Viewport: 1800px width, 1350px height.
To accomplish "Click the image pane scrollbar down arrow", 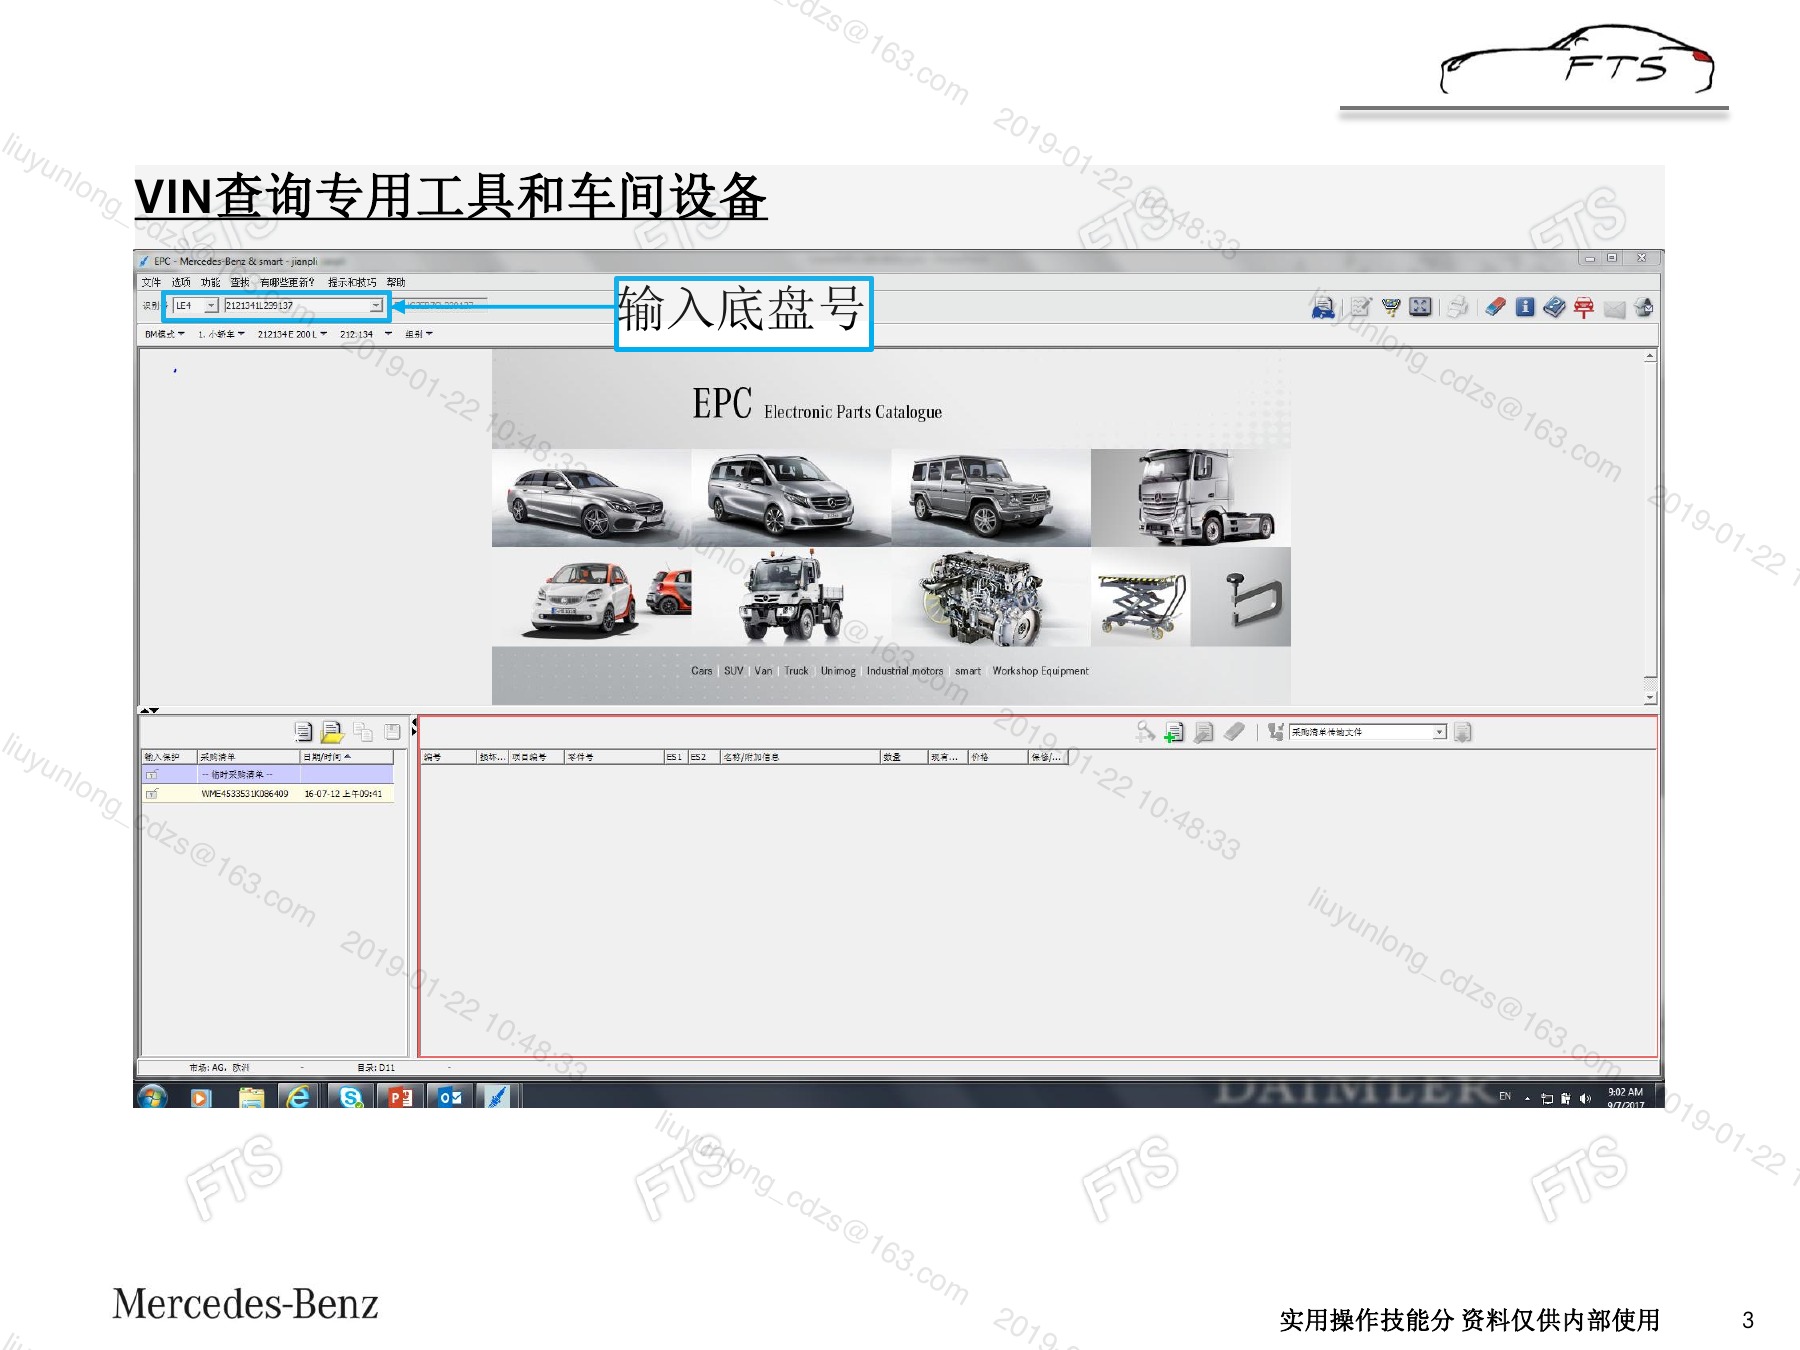I will click(x=1650, y=697).
